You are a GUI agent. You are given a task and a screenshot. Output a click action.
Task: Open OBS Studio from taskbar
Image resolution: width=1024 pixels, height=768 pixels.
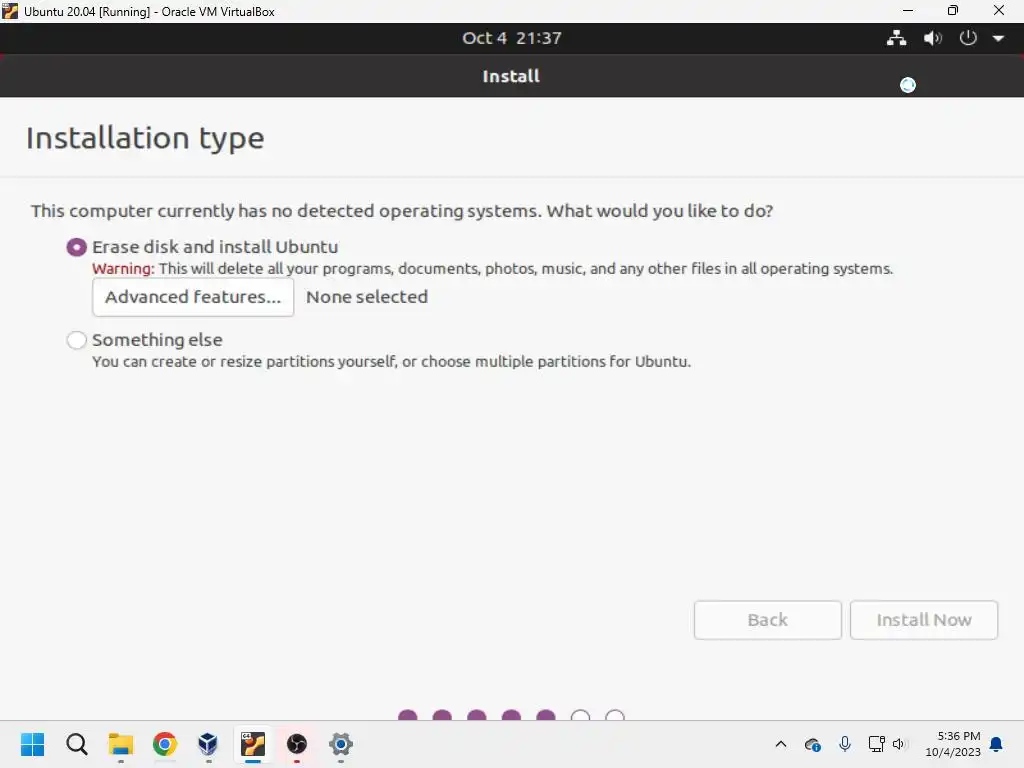pyautogui.click(x=296, y=744)
